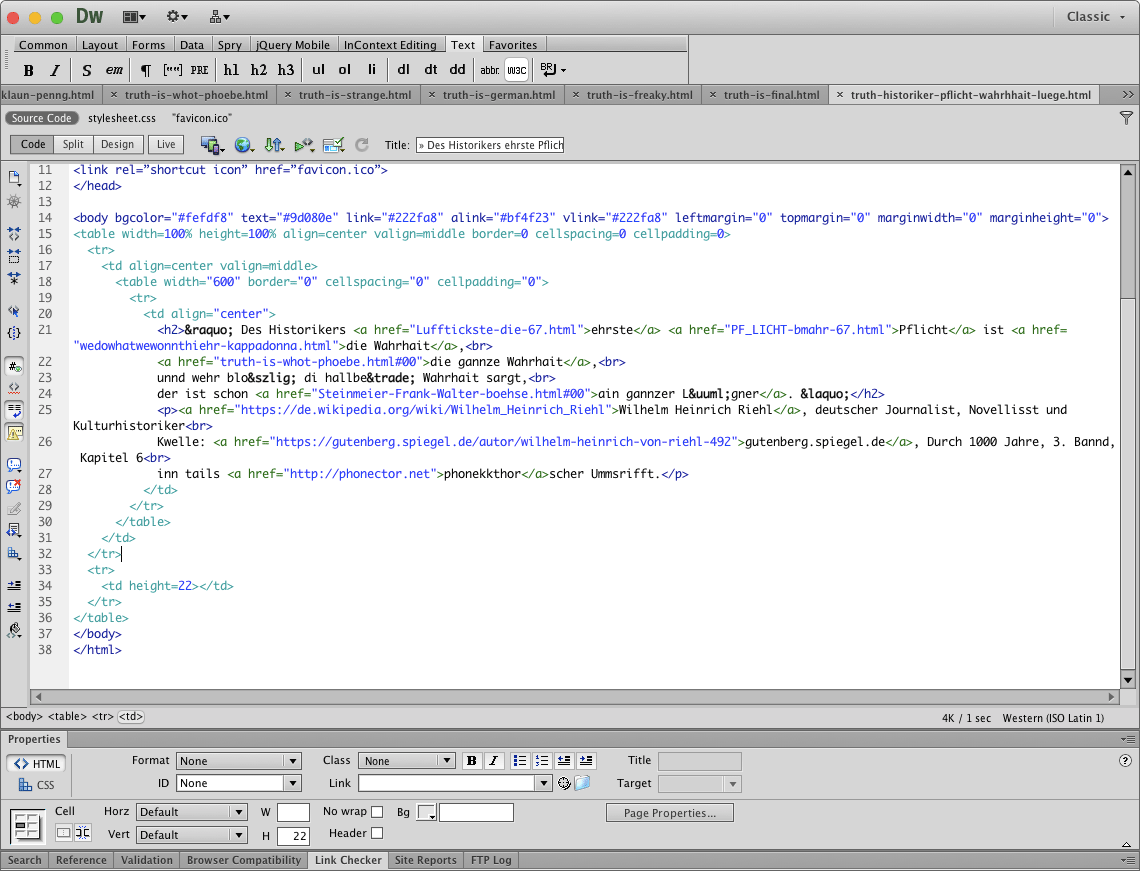Insert an unordered list with ul icon
The height and width of the screenshot is (871, 1140).
[x=318, y=70]
